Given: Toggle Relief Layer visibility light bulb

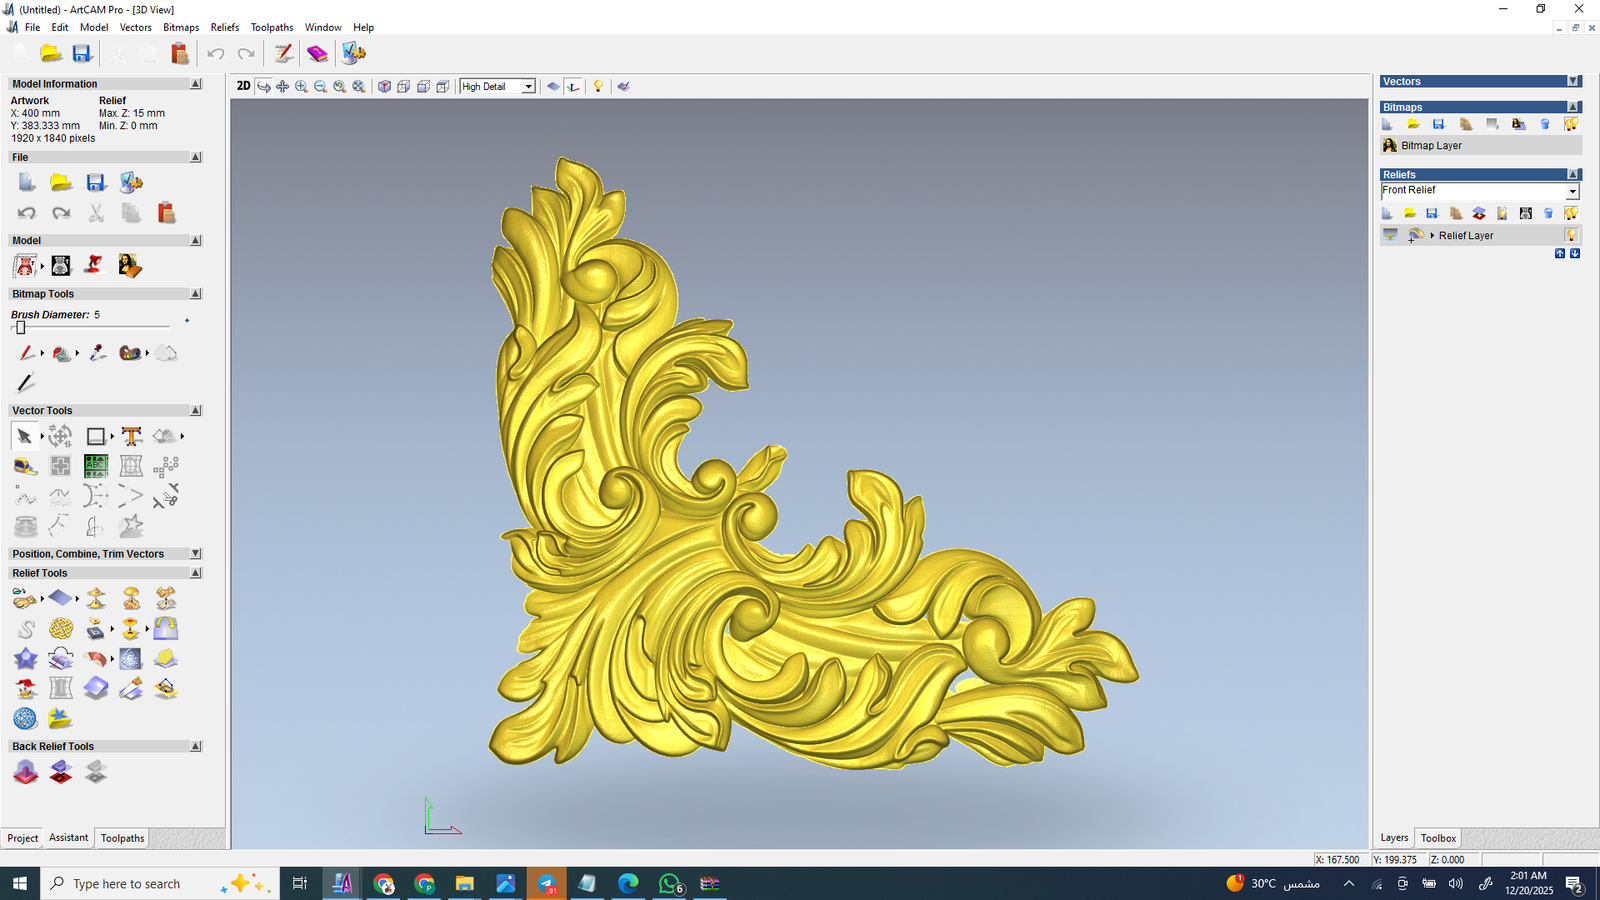Looking at the screenshot, I should coord(1571,235).
